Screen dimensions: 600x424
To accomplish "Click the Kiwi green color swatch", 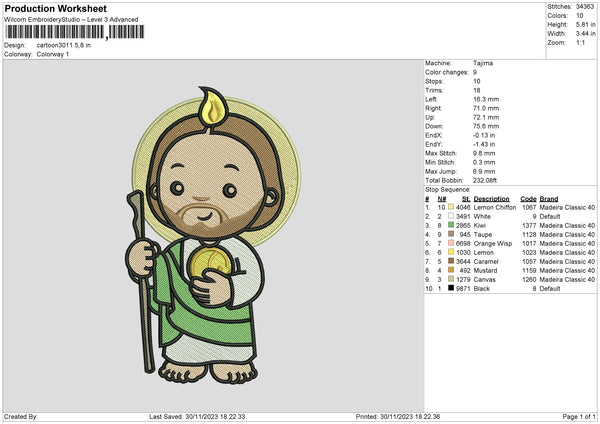I will click(451, 225).
